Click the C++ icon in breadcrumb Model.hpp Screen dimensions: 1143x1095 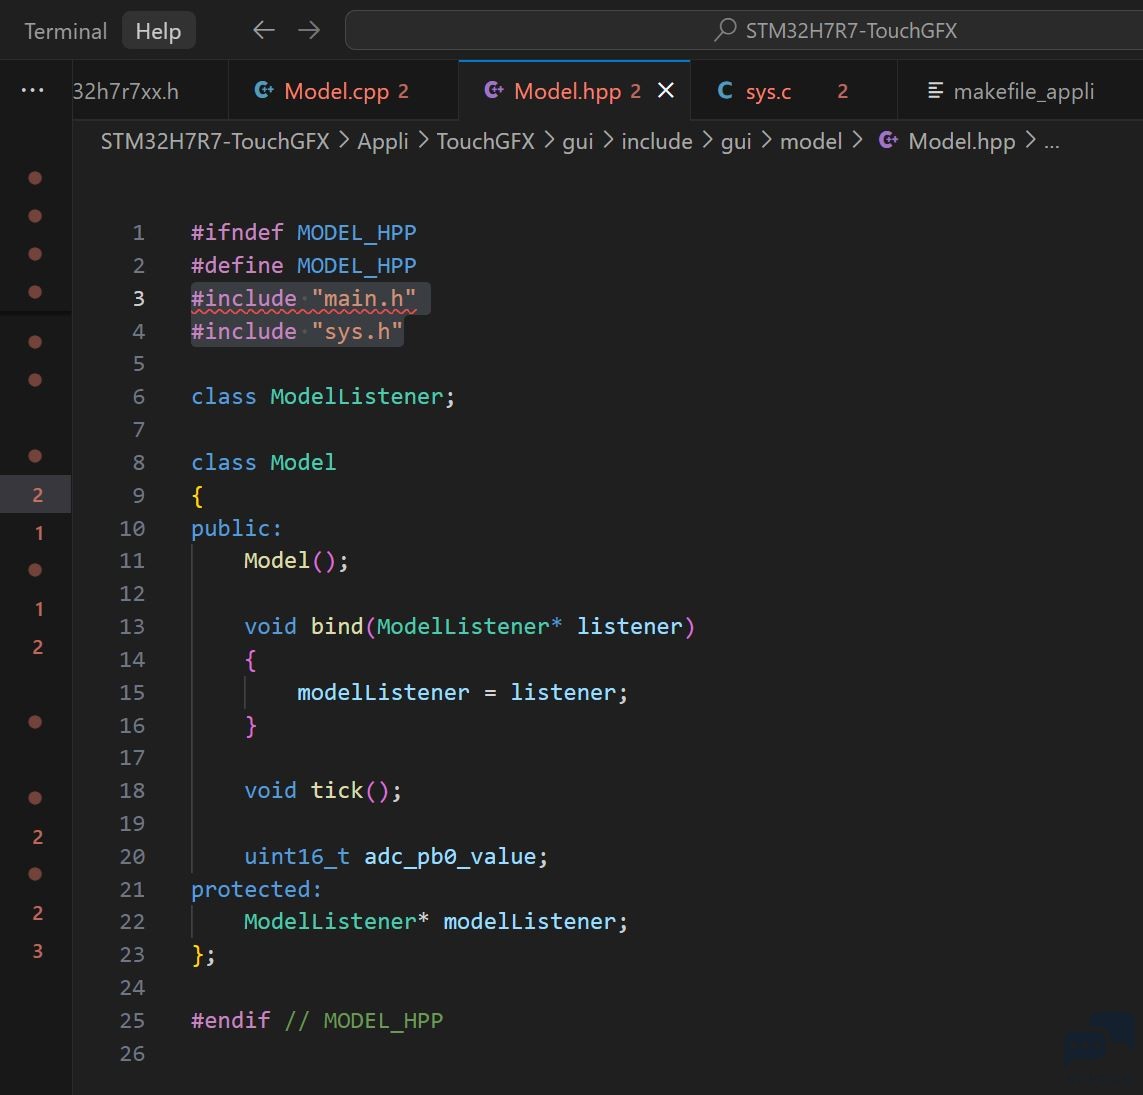888,140
